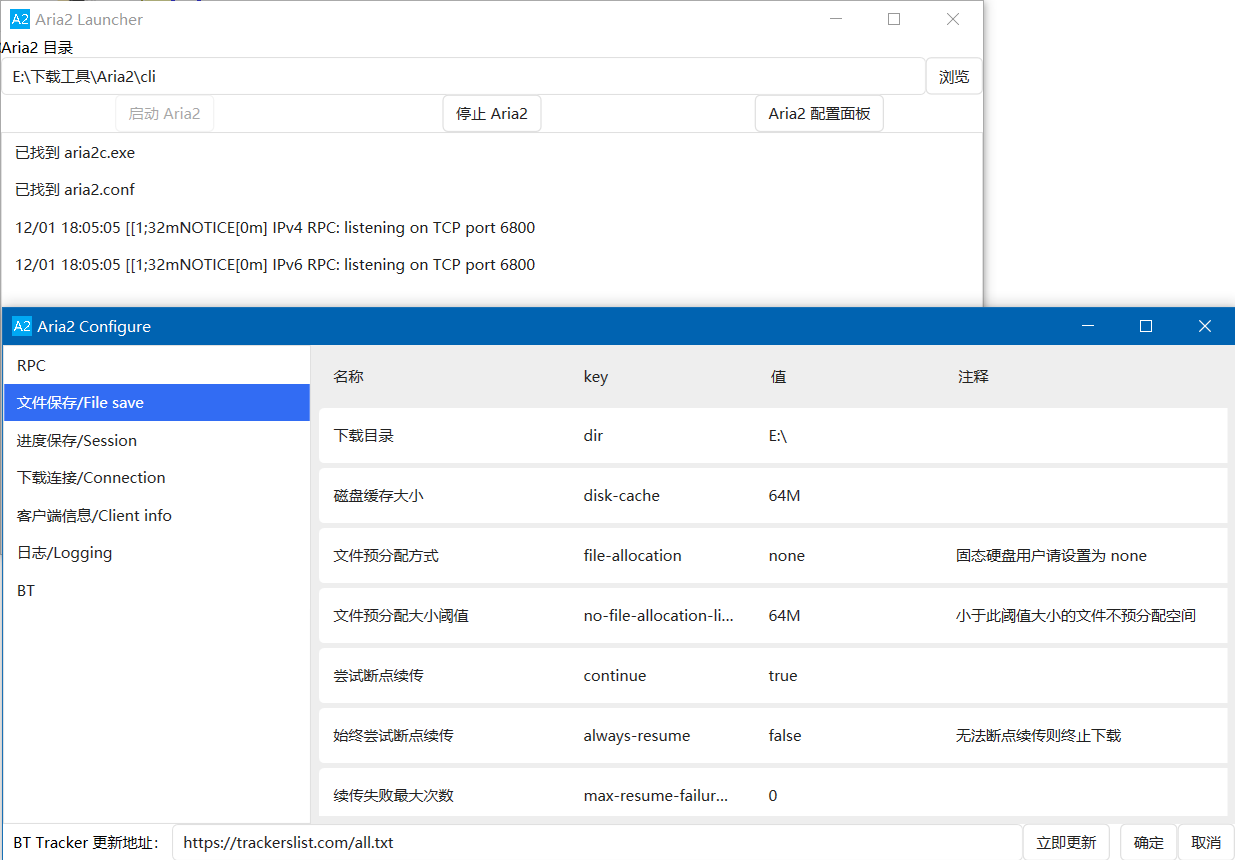Click the A2 icon in Aria2 Configure title bar
This screenshot has height=860, width=1235.
pyautogui.click(x=22, y=326)
